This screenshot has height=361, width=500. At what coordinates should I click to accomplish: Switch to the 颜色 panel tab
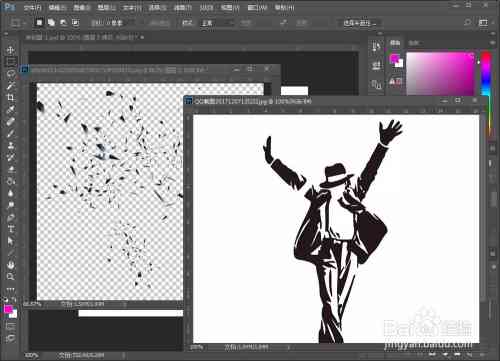pos(395,43)
